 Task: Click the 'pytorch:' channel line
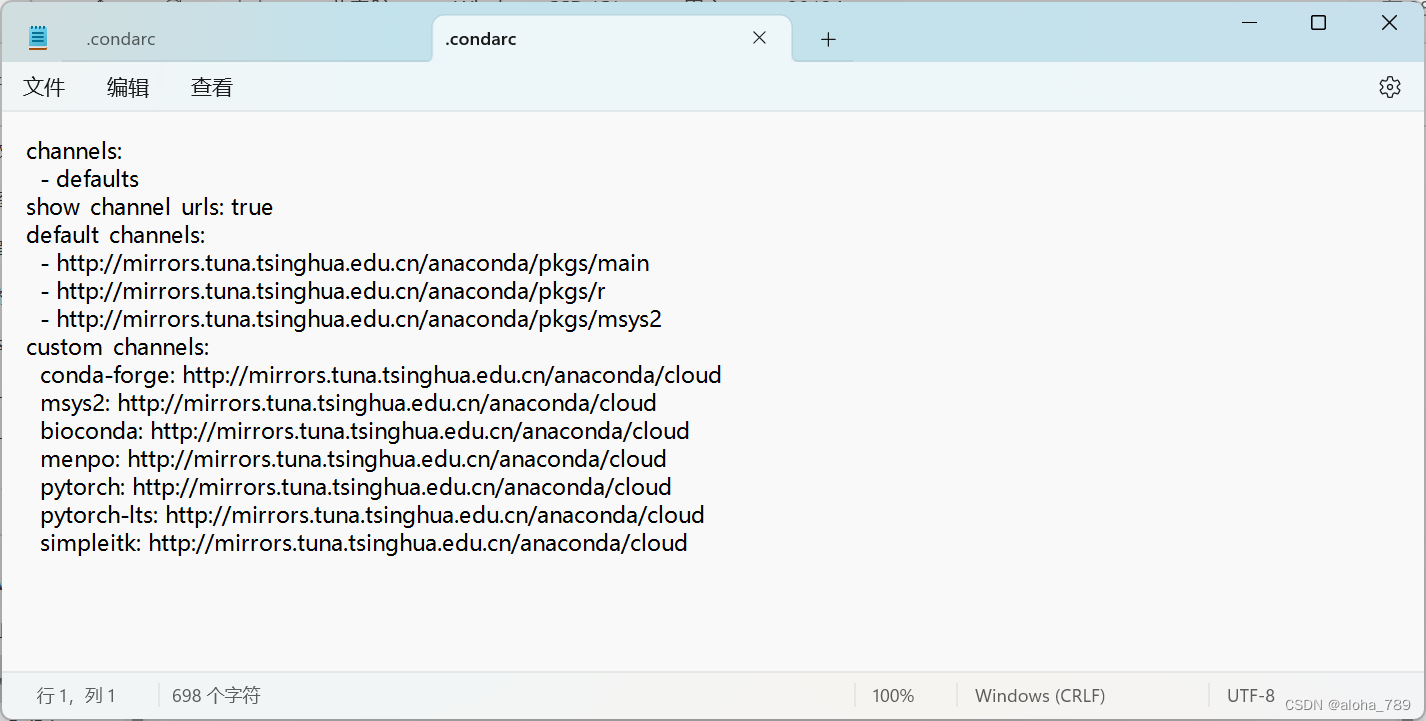(x=356, y=487)
